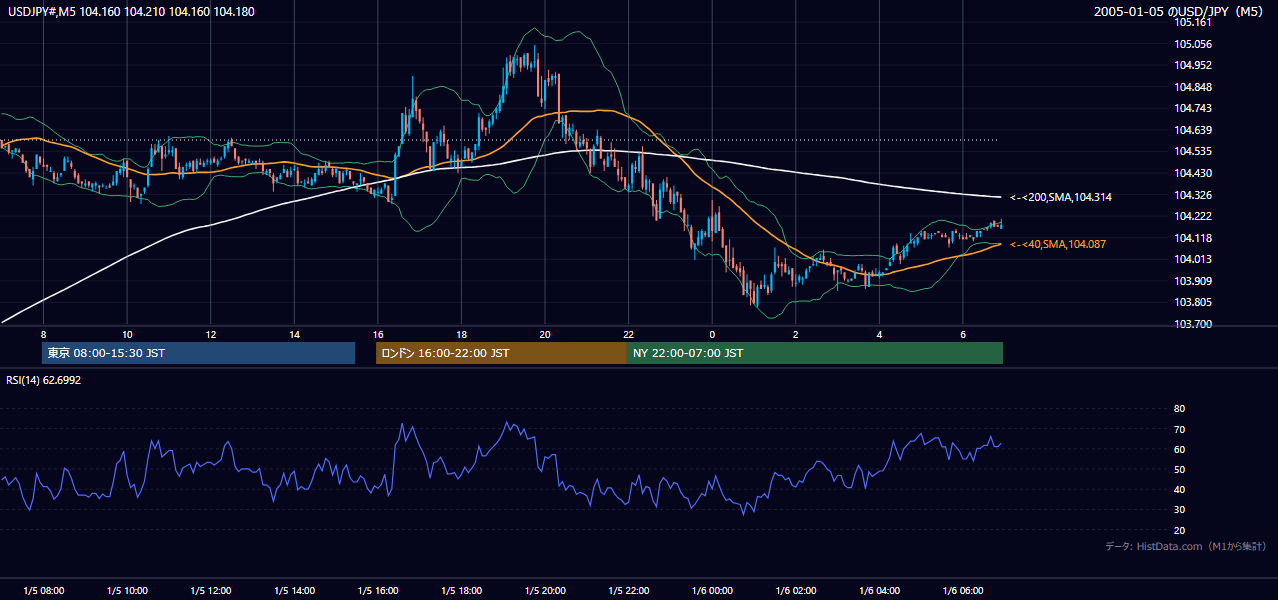1278x600 pixels.
Task: Select the 200 SMA label 104.314
Action: [x=1061, y=198]
